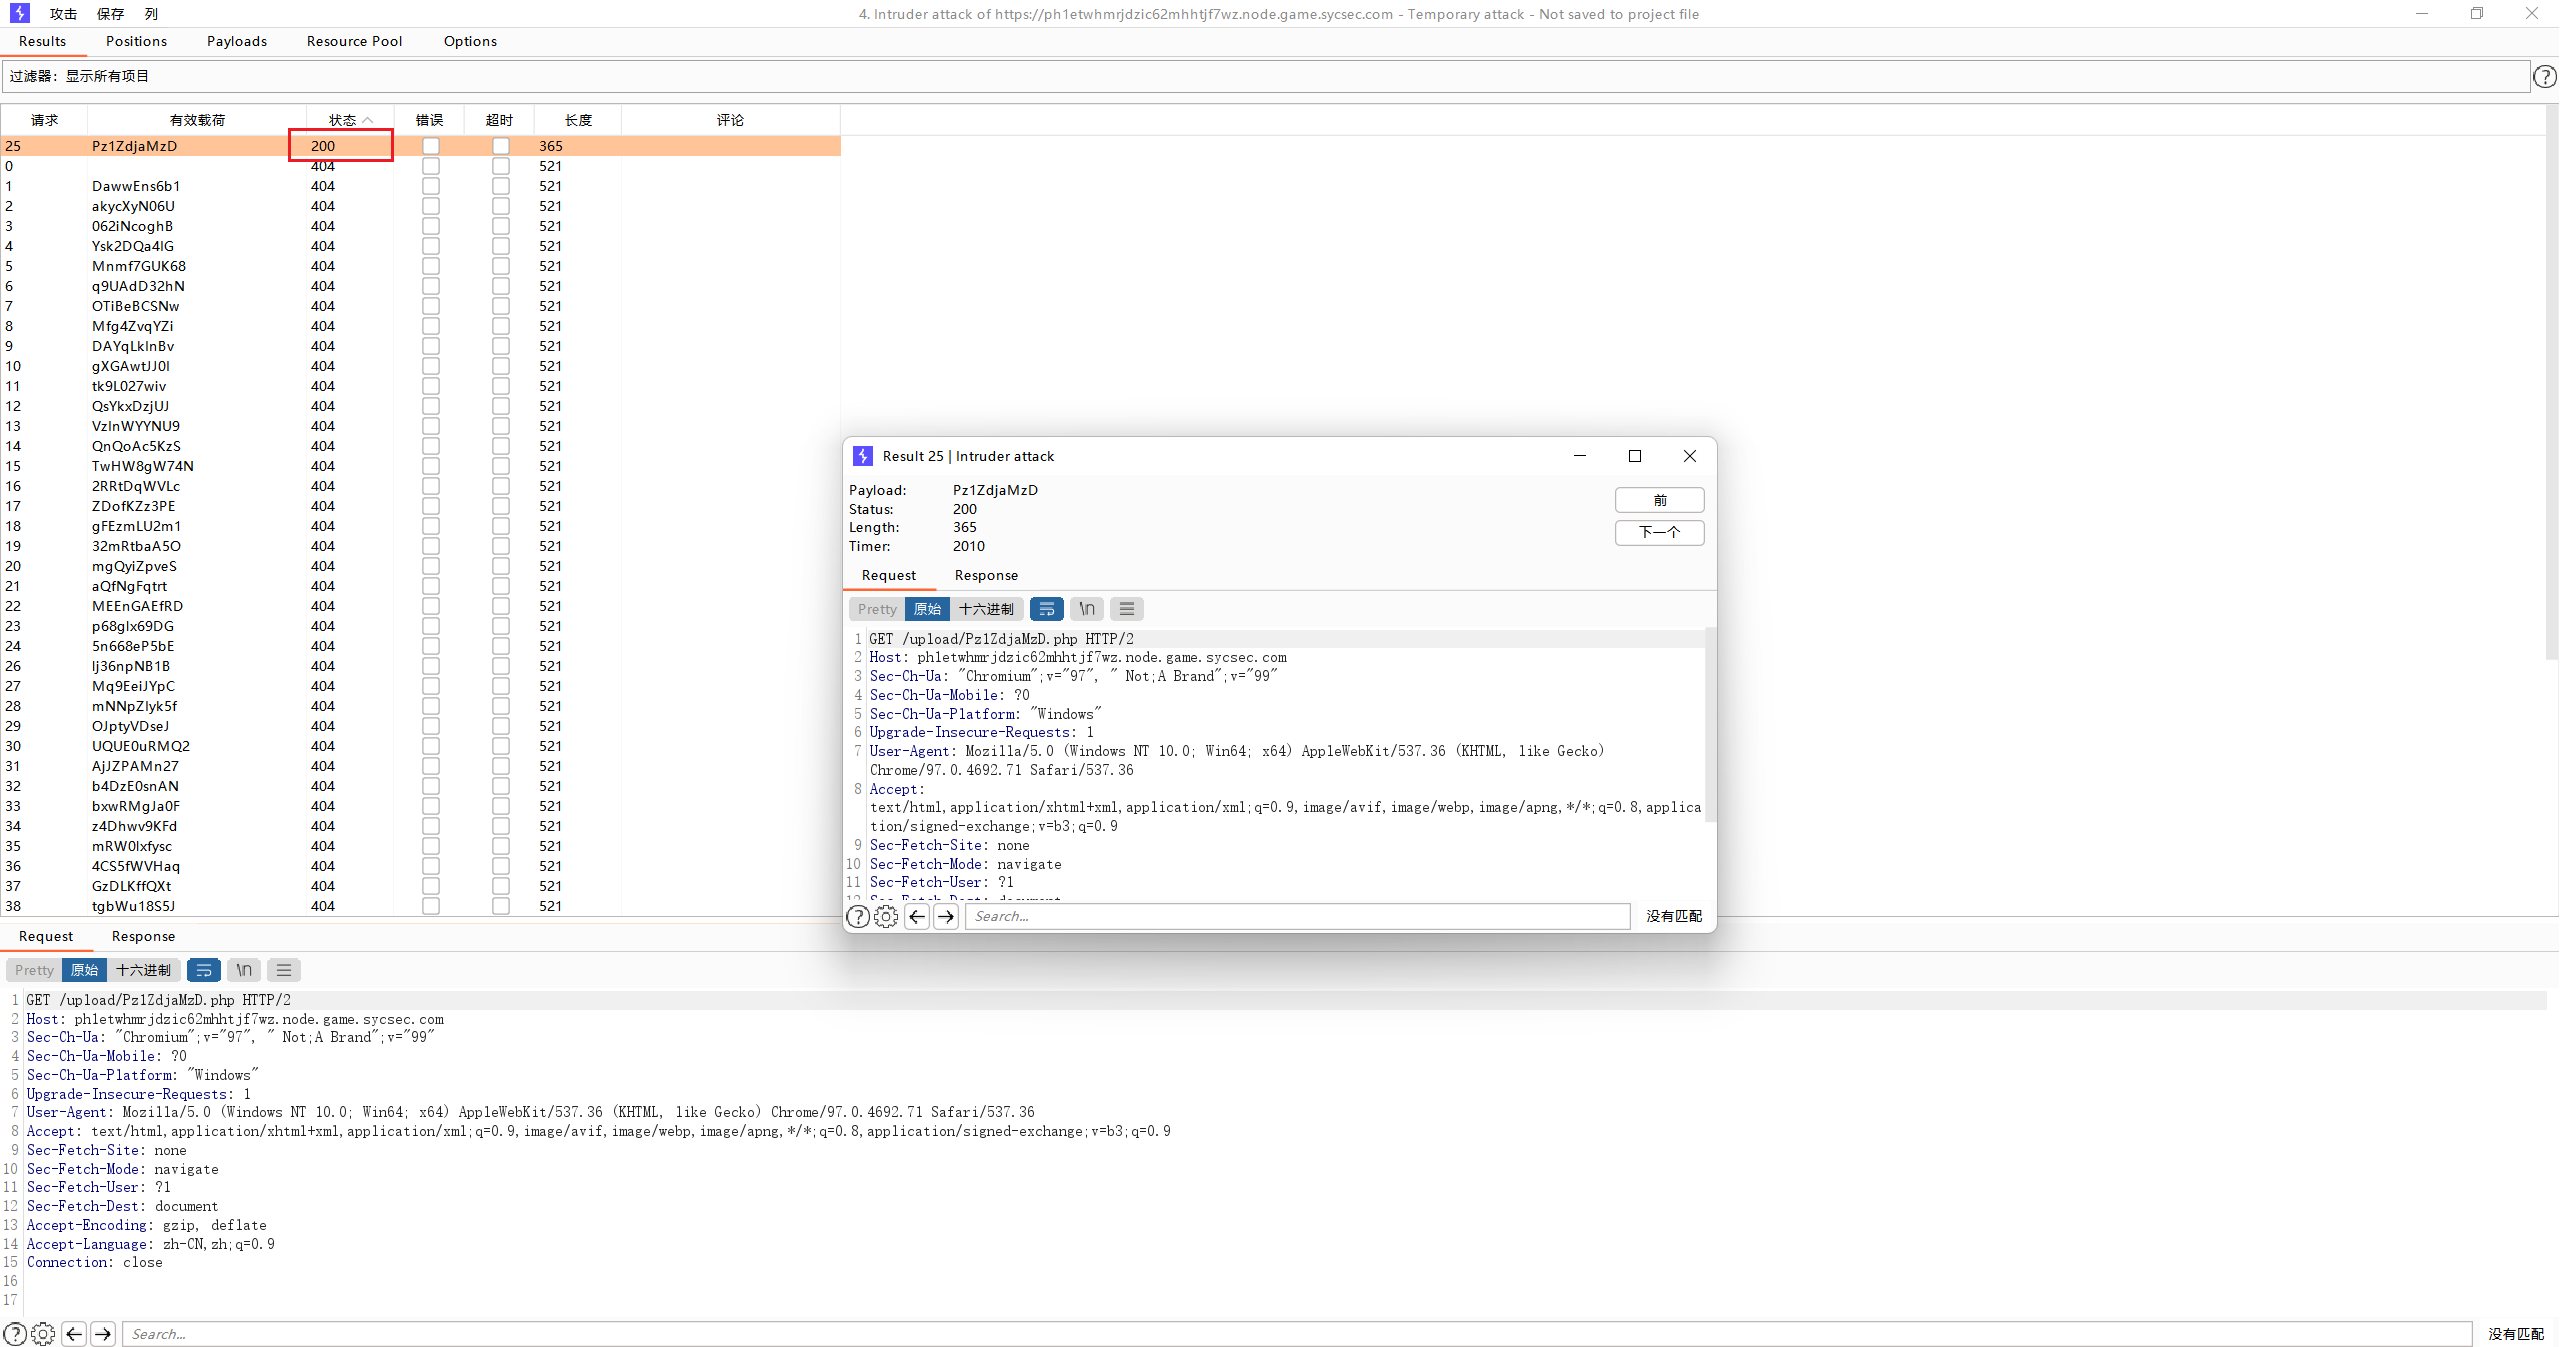Screen dimensions: 2560x1347
Task: Click the back arrow in bottom search bar
Action: [74, 1334]
